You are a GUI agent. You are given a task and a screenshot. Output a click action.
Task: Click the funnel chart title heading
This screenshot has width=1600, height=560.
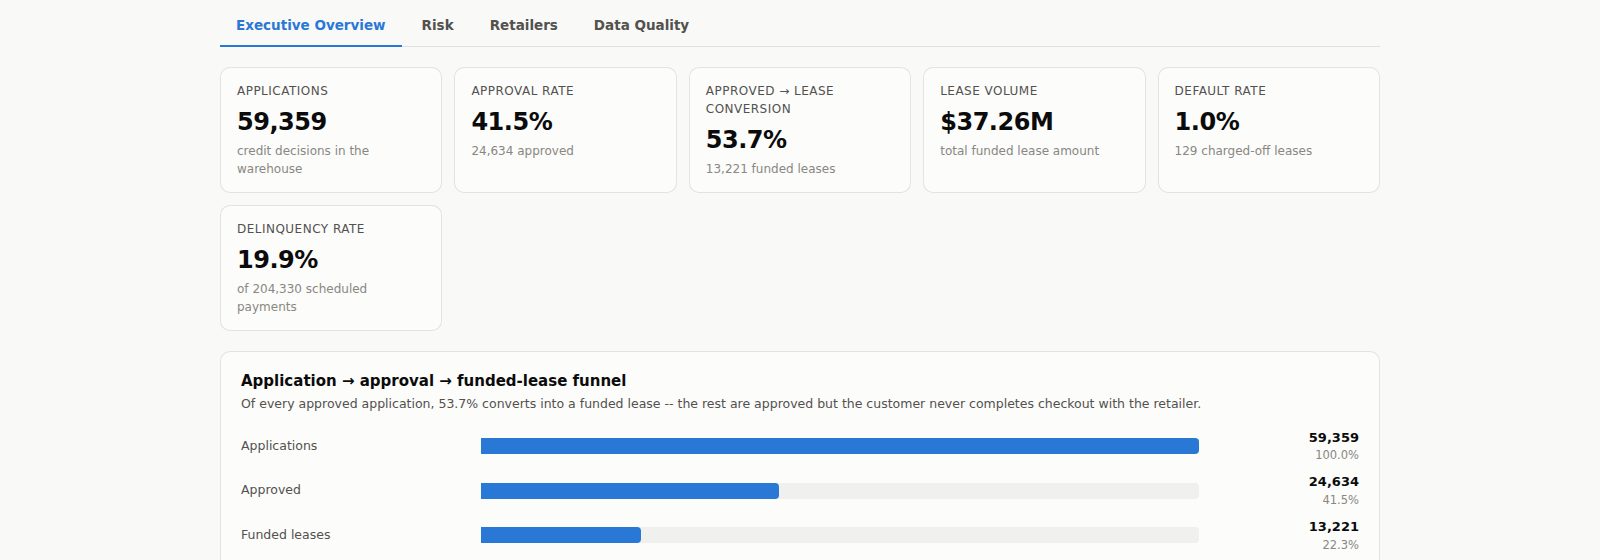pos(433,381)
